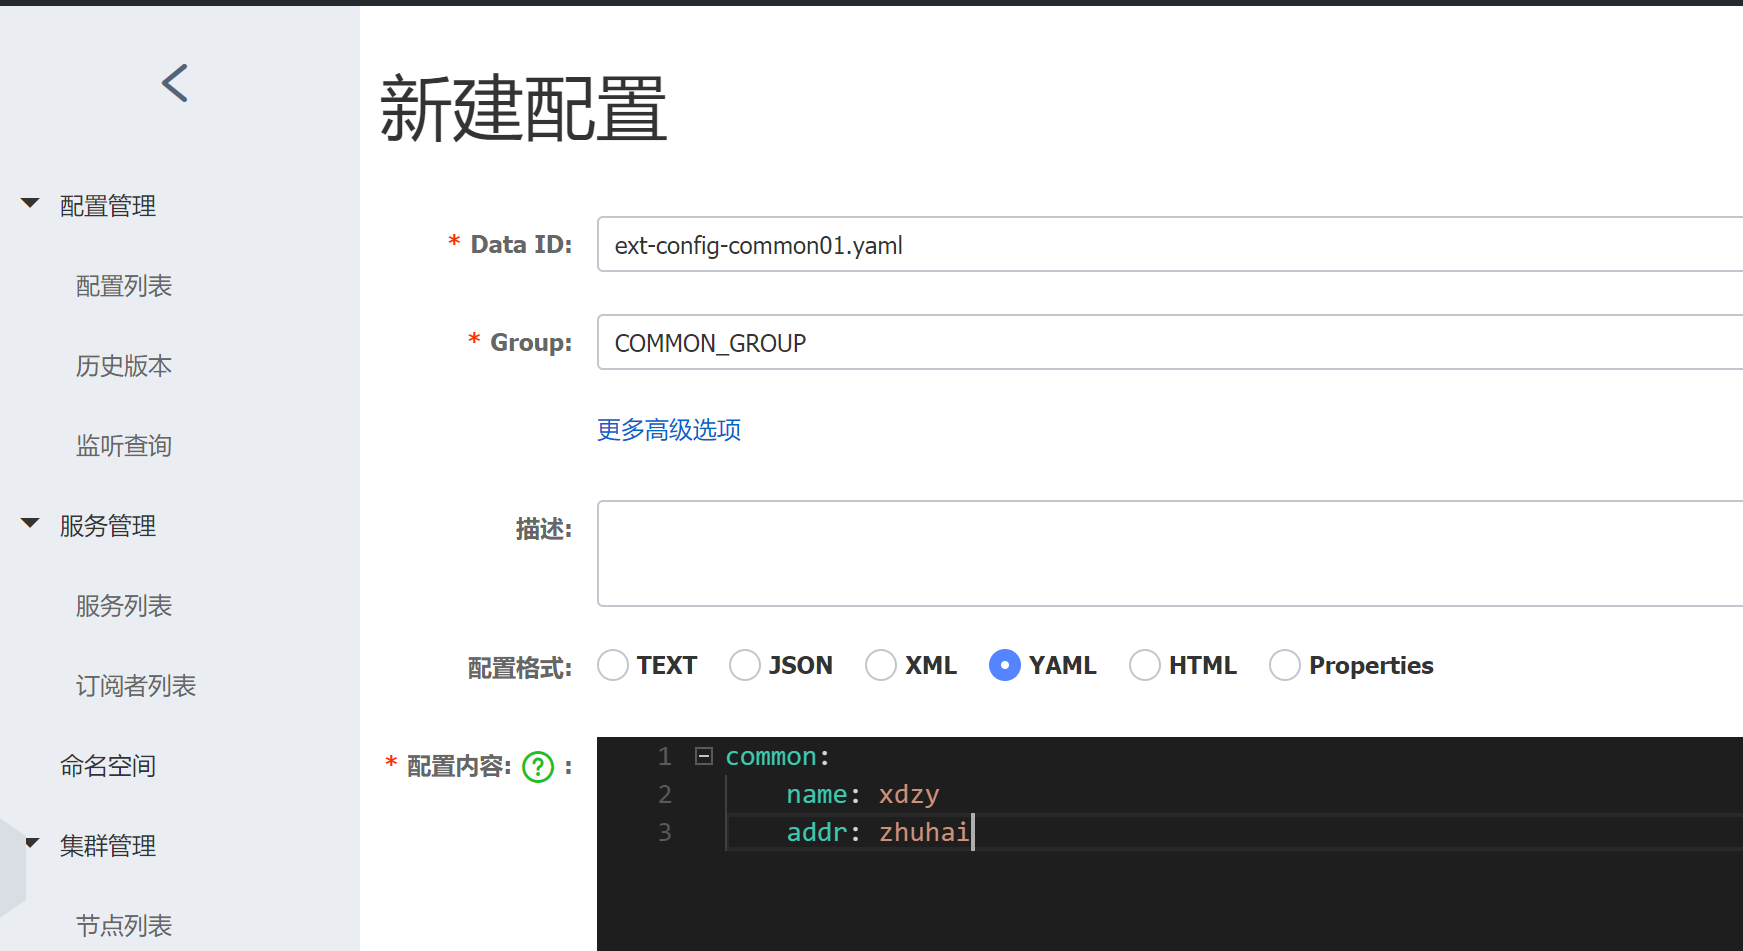Screen dimensions: 1743x951
Task: Select XML config format
Action: click(x=881, y=665)
